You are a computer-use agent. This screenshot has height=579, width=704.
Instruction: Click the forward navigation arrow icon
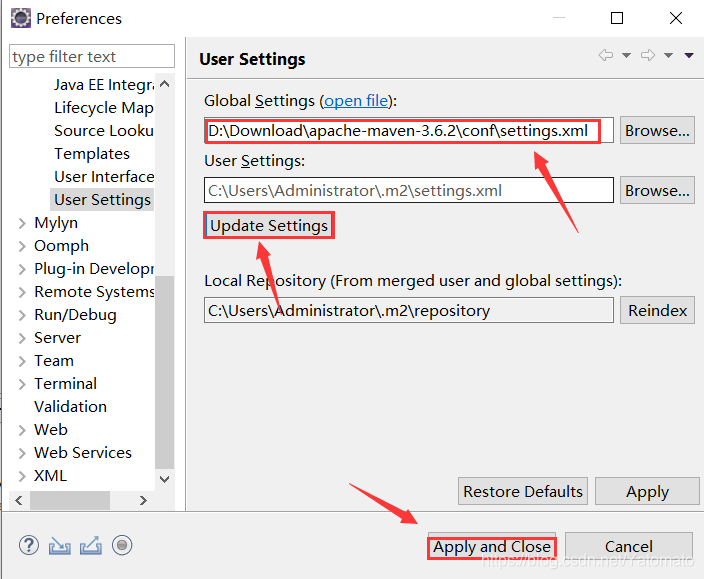point(648,55)
